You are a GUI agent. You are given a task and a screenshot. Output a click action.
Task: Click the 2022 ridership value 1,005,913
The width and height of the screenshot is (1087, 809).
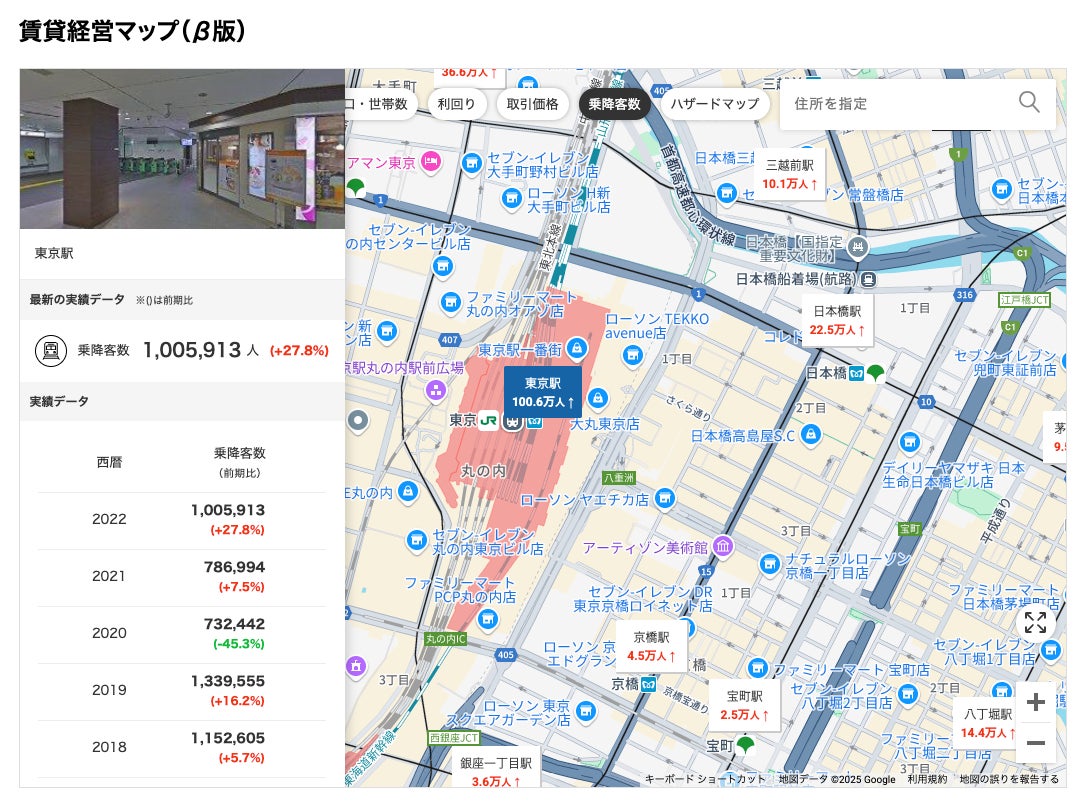pos(228,510)
